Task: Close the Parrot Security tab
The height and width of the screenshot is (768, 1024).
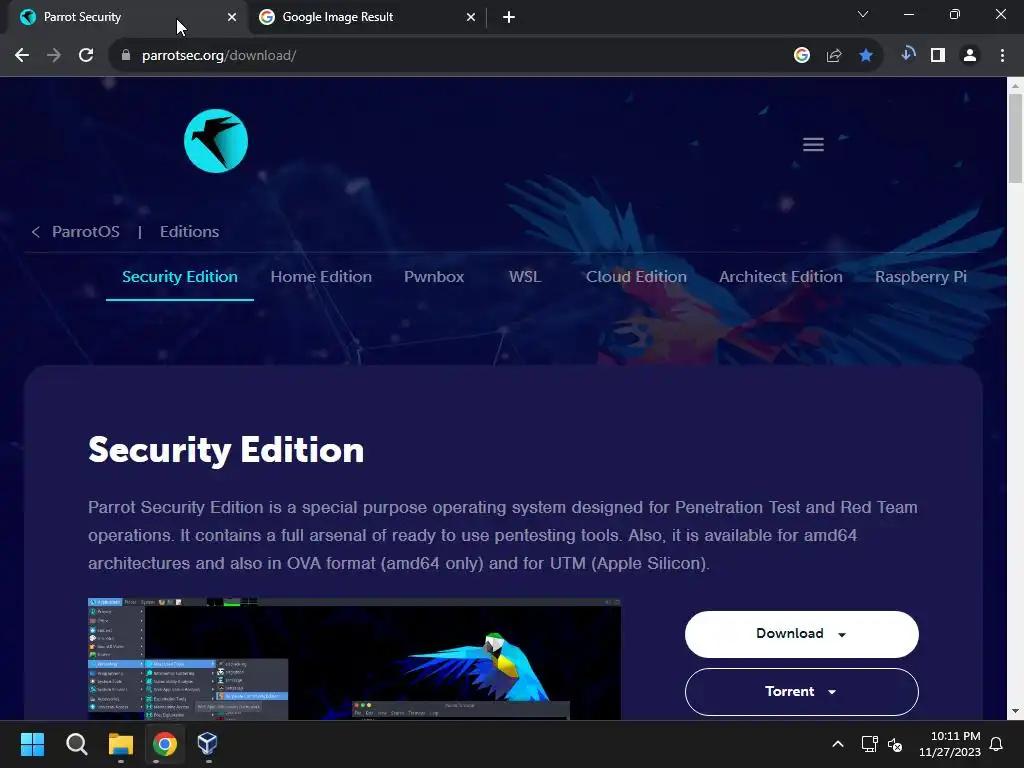Action: click(232, 17)
